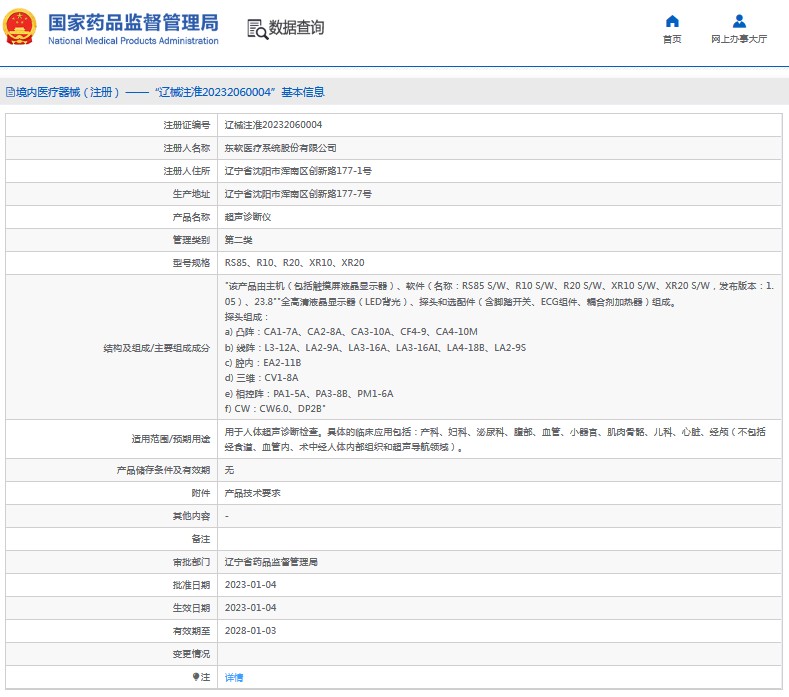Select address ending 创新路177-1号
The image size is (789, 697).
click(x=298, y=171)
